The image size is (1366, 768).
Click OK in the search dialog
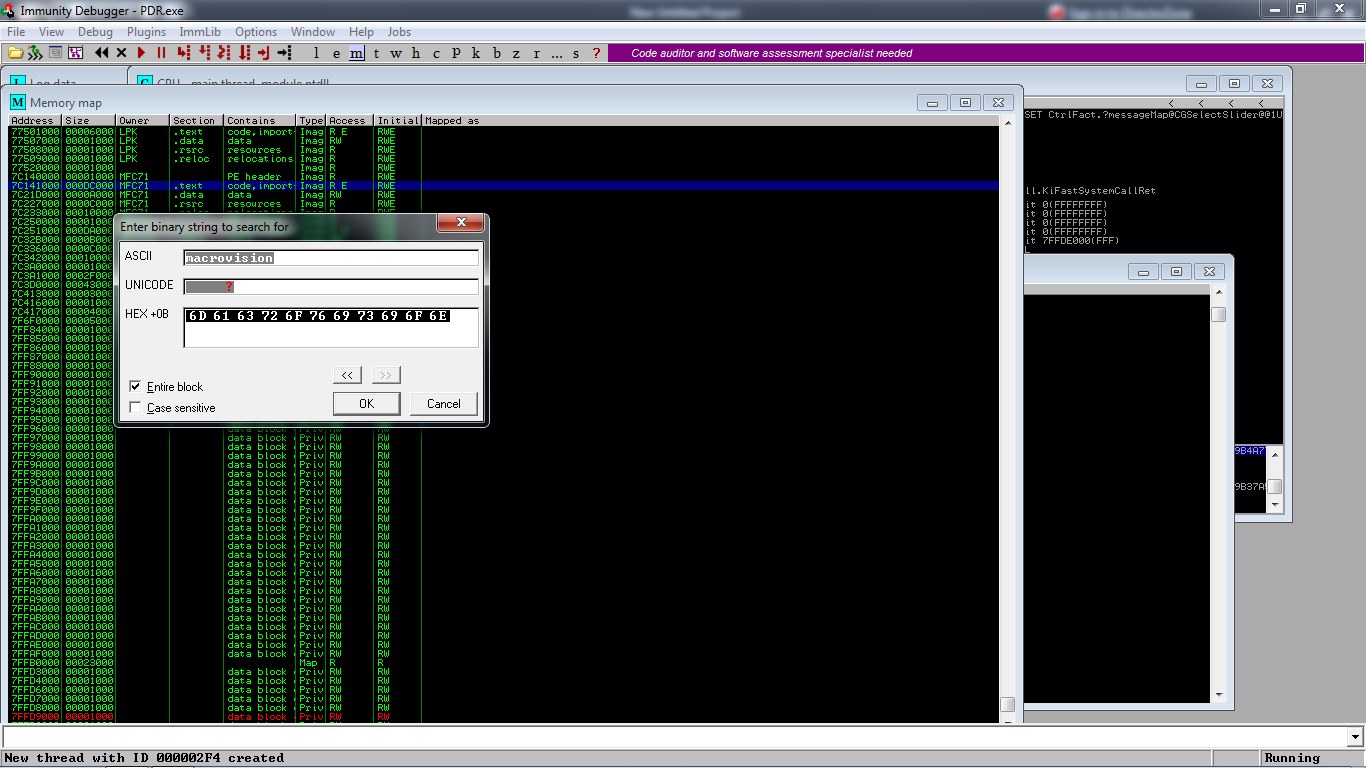click(x=366, y=404)
